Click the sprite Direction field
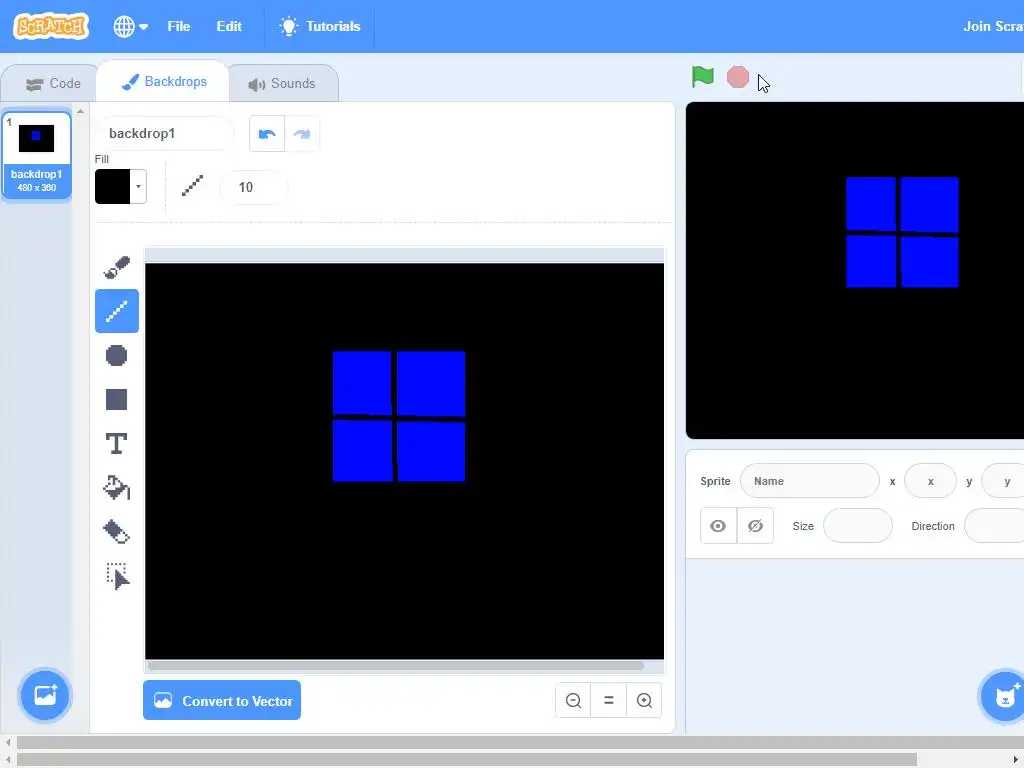The image size is (1024, 768). pyautogui.click(x=994, y=526)
